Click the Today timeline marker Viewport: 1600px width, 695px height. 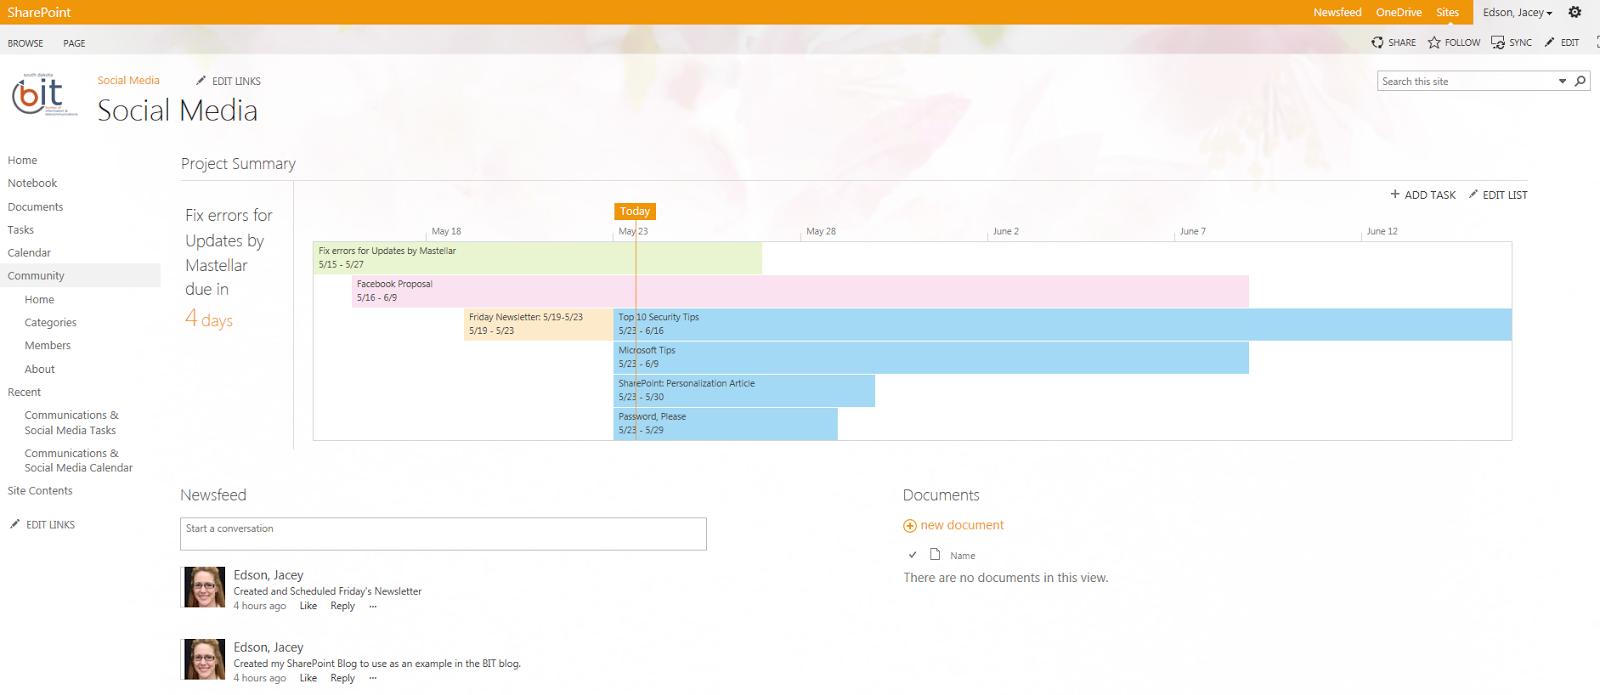click(635, 211)
